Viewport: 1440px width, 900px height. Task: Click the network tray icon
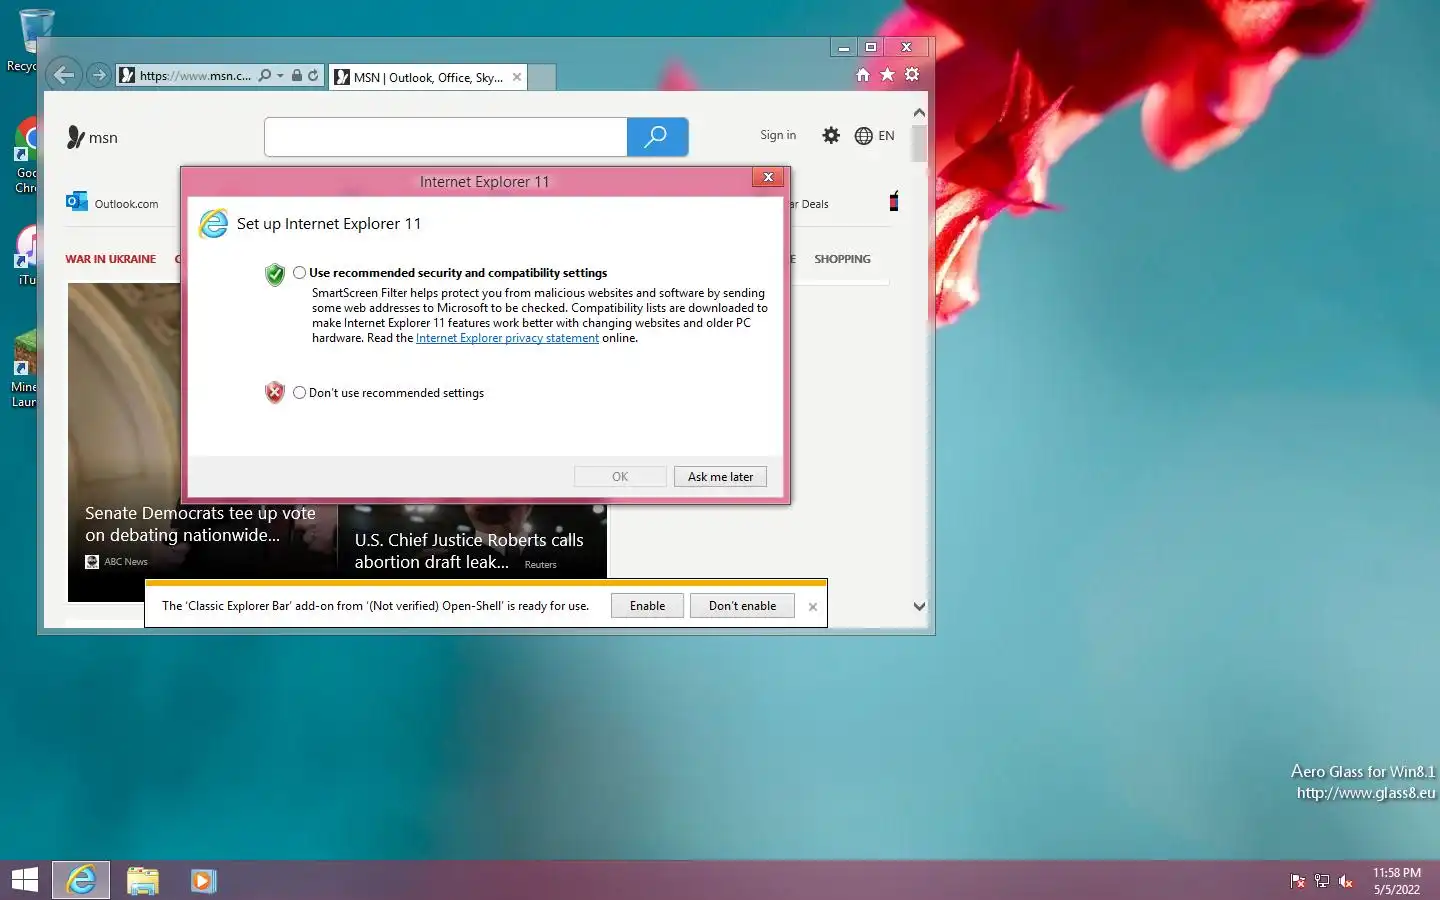1322,881
